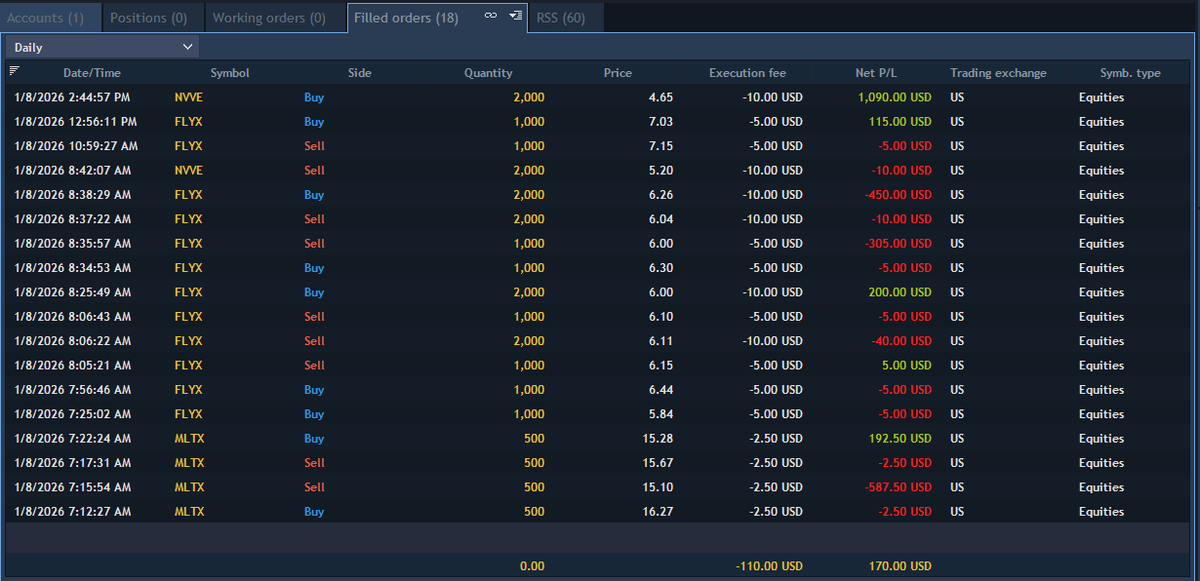Click MLTX symbol in the 7:12:27 AM row
This screenshot has width=1200, height=581.
click(189, 511)
